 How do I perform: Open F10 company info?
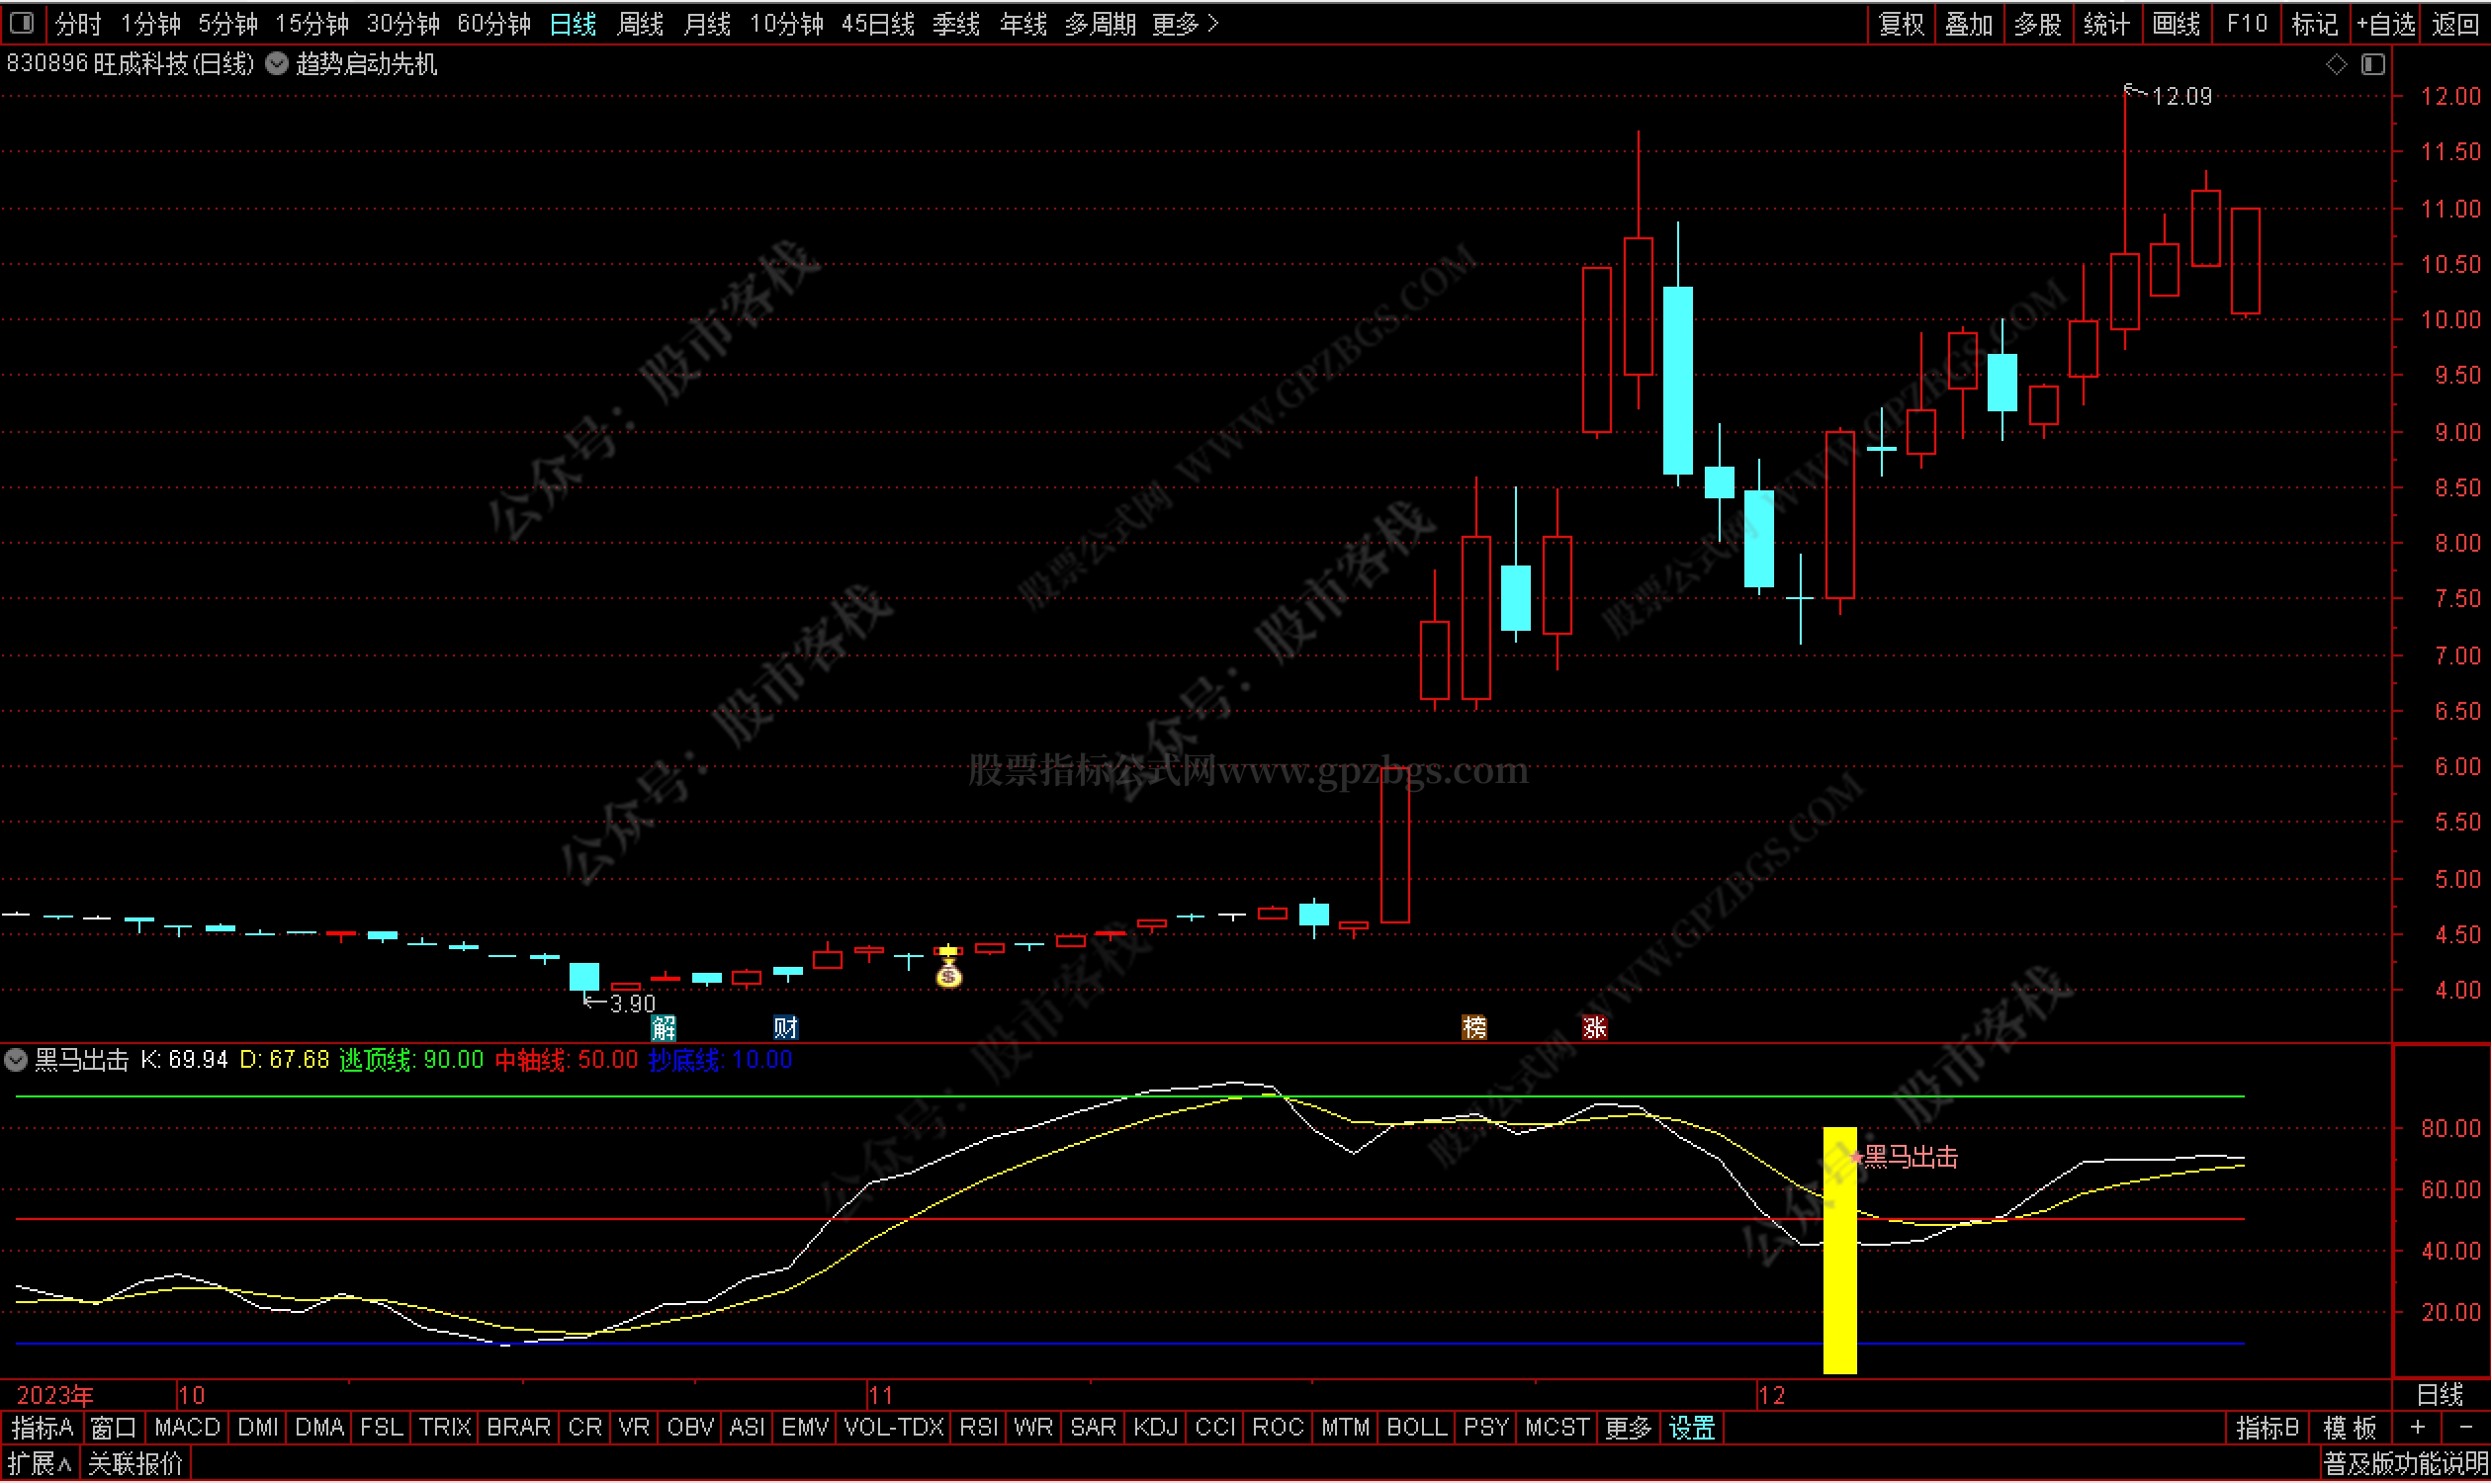2246,23
